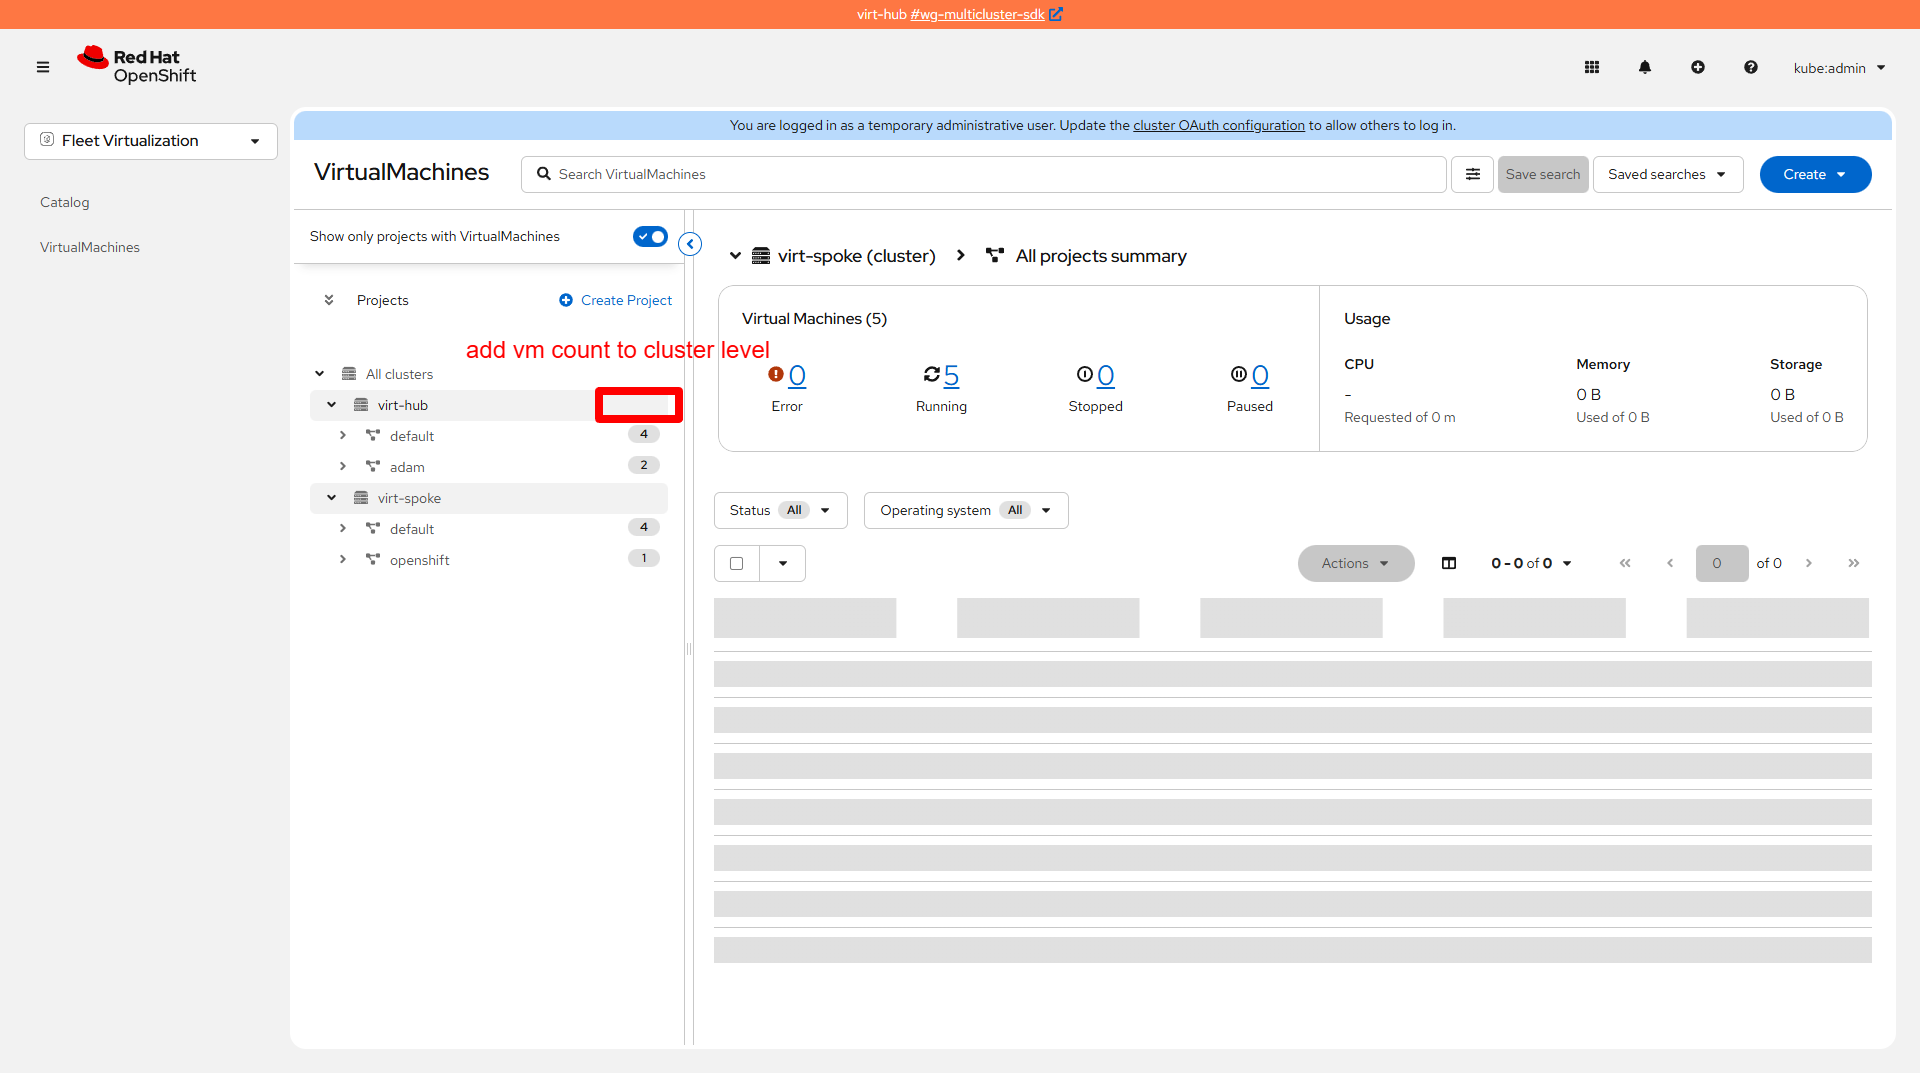1920x1073 pixels.
Task: Open the items per page dropdown
Action: [x=1531, y=563]
